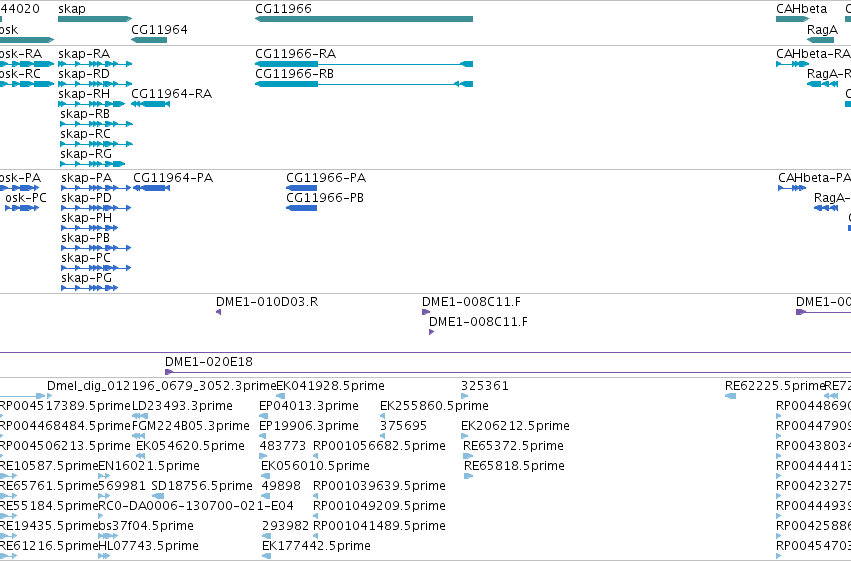Choose the skap-PC polypeptide
This screenshot has height=561, width=851.
point(96,268)
